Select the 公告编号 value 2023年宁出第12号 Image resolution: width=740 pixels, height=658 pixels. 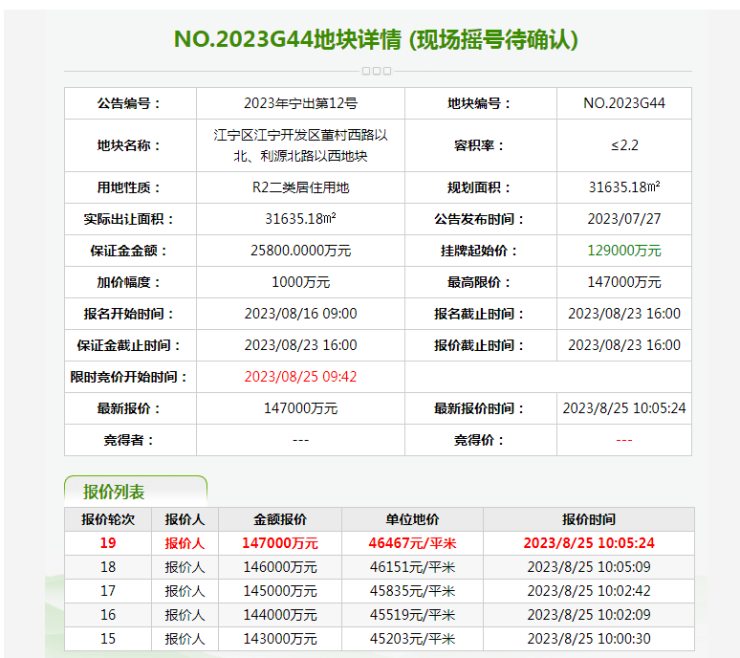(301, 103)
